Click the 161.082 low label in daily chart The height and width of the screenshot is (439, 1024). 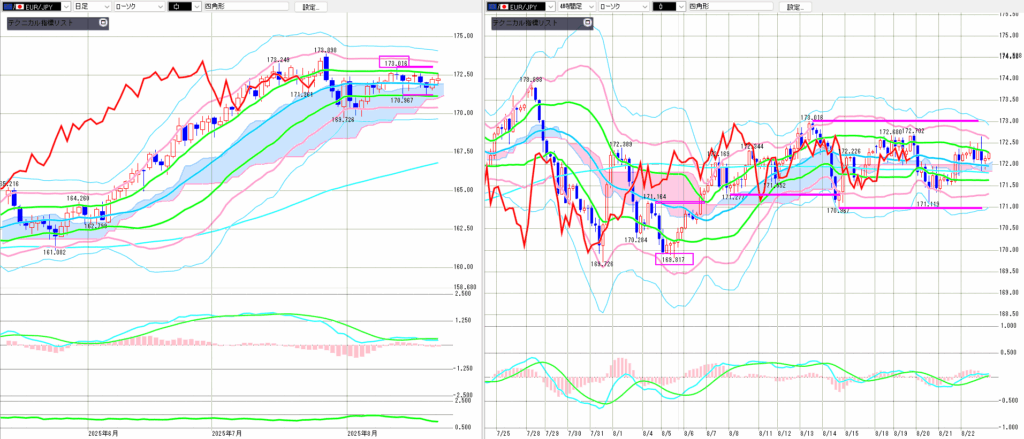tap(56, 251)
